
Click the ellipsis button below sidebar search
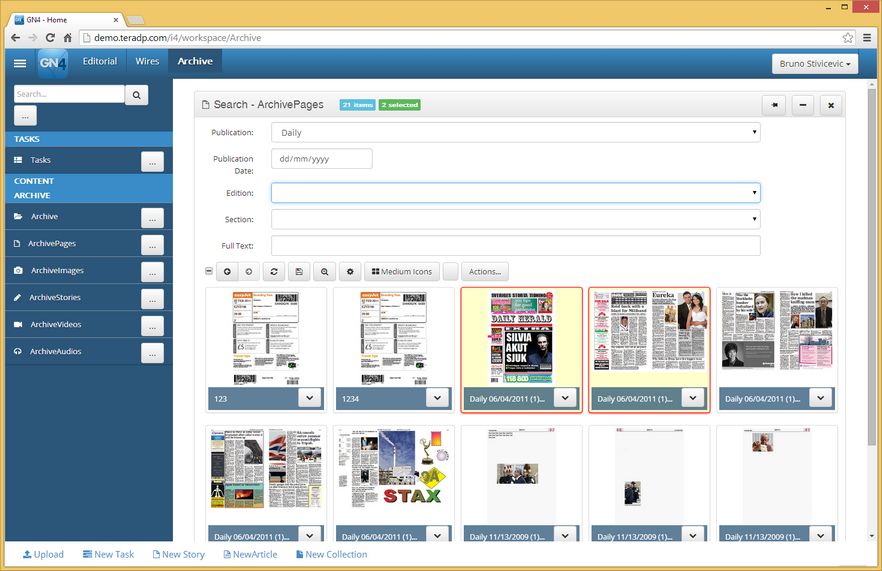(25, 116)
